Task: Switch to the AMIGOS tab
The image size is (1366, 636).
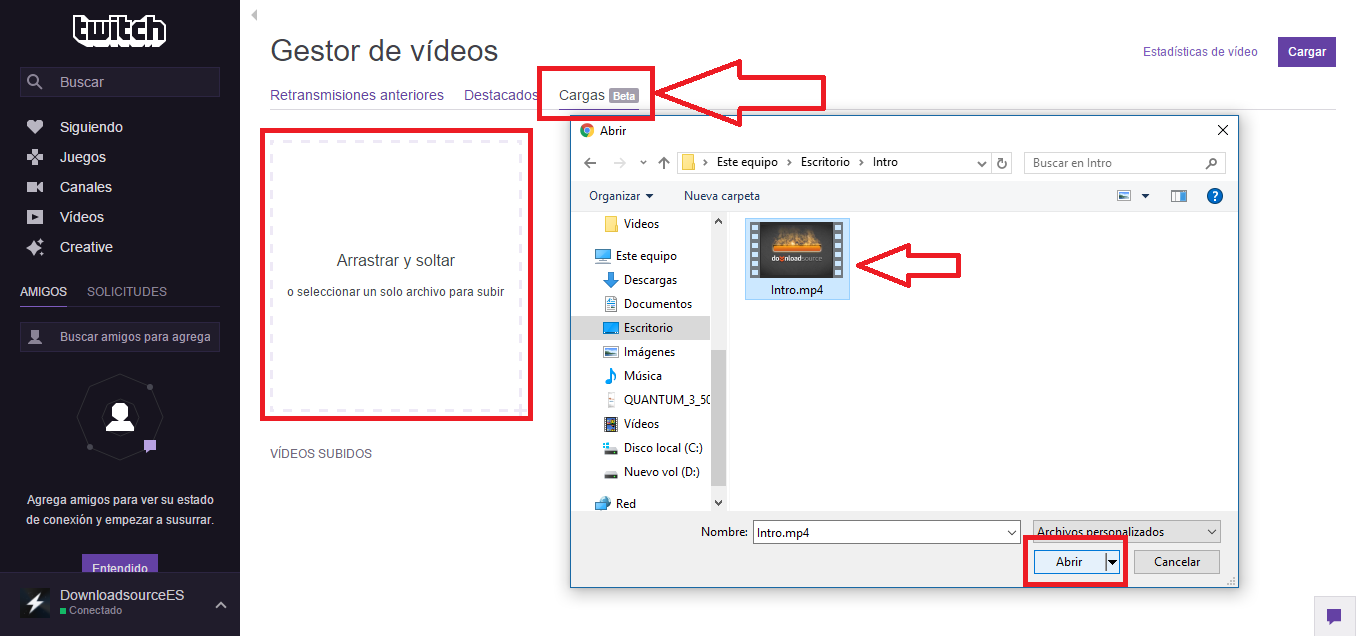Action: (x=43, y=292)
